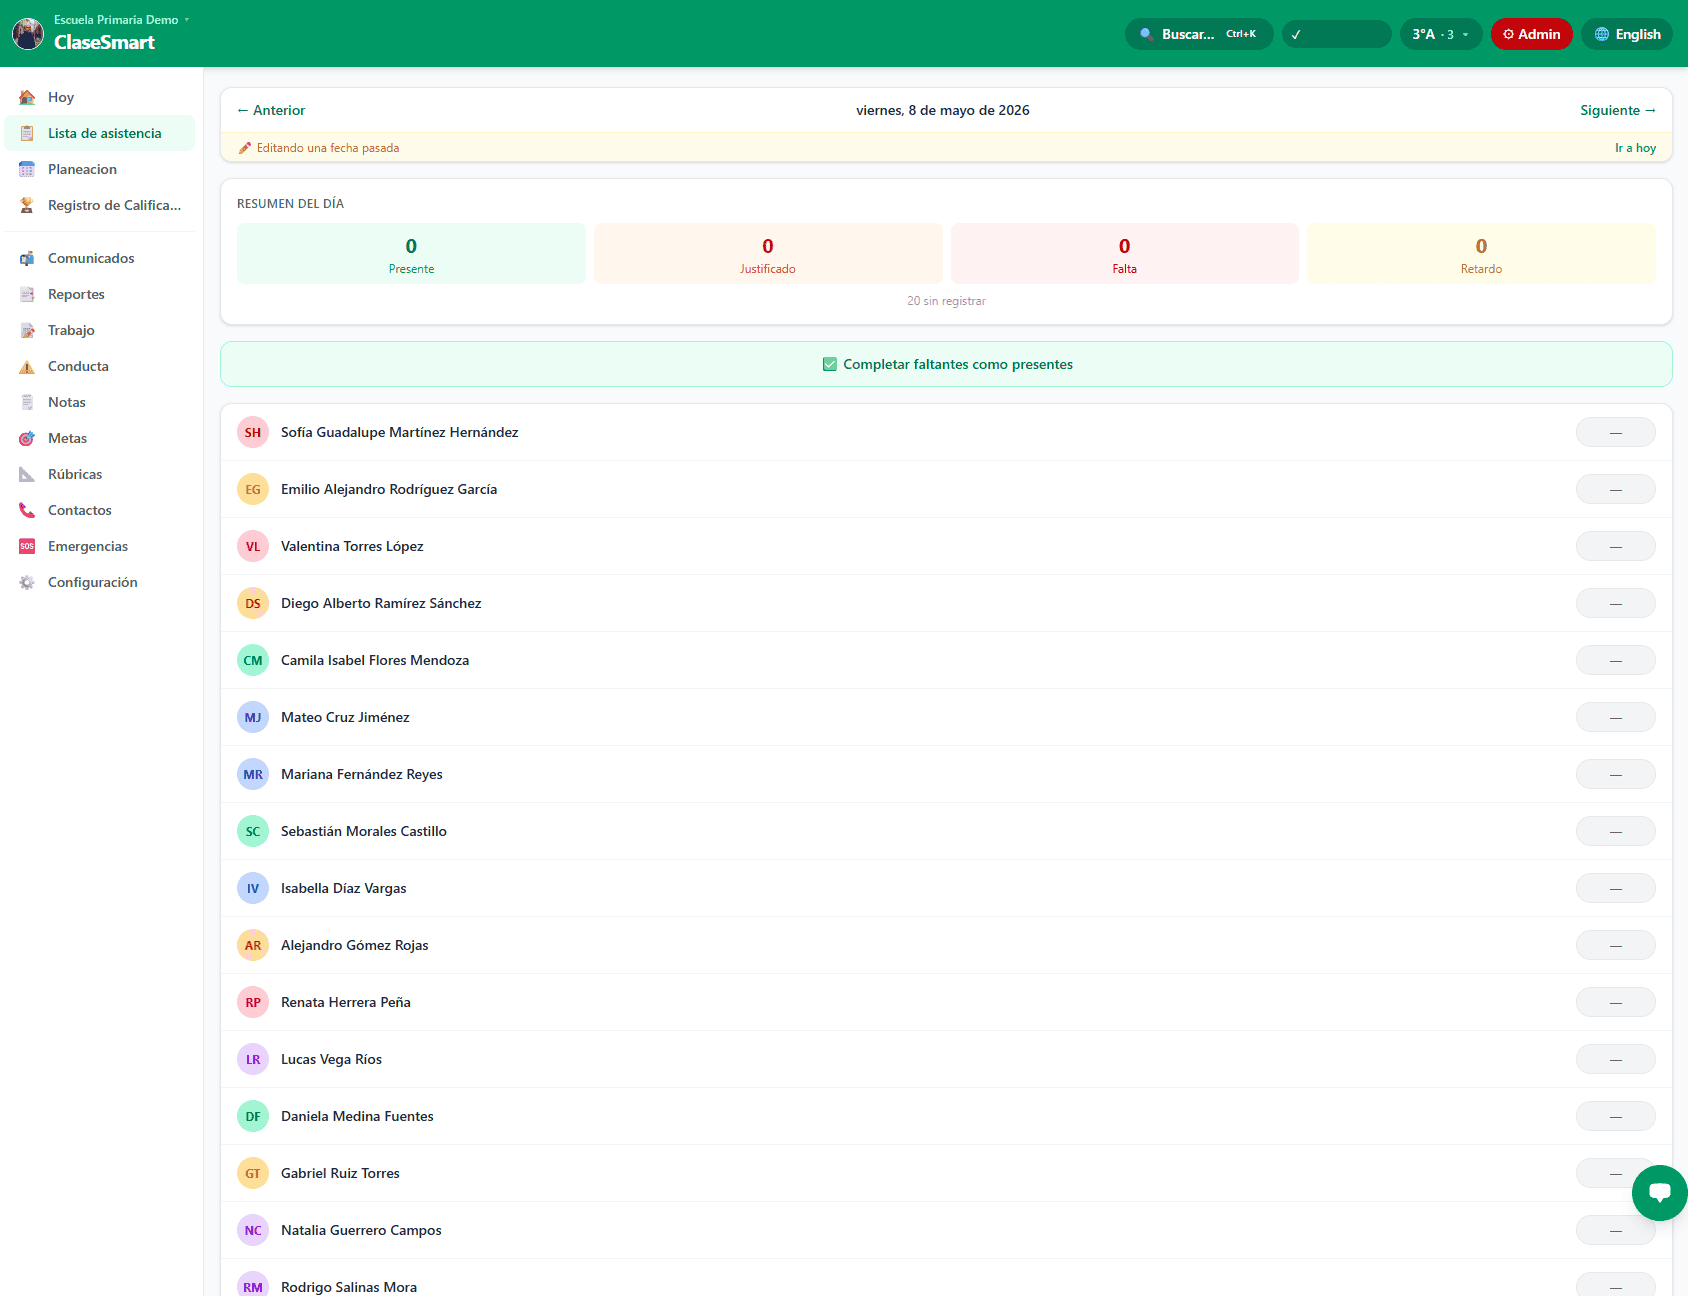Click the SH avatar for Sofía Guadalupe

pyautogui.click(x=253, y=432)
